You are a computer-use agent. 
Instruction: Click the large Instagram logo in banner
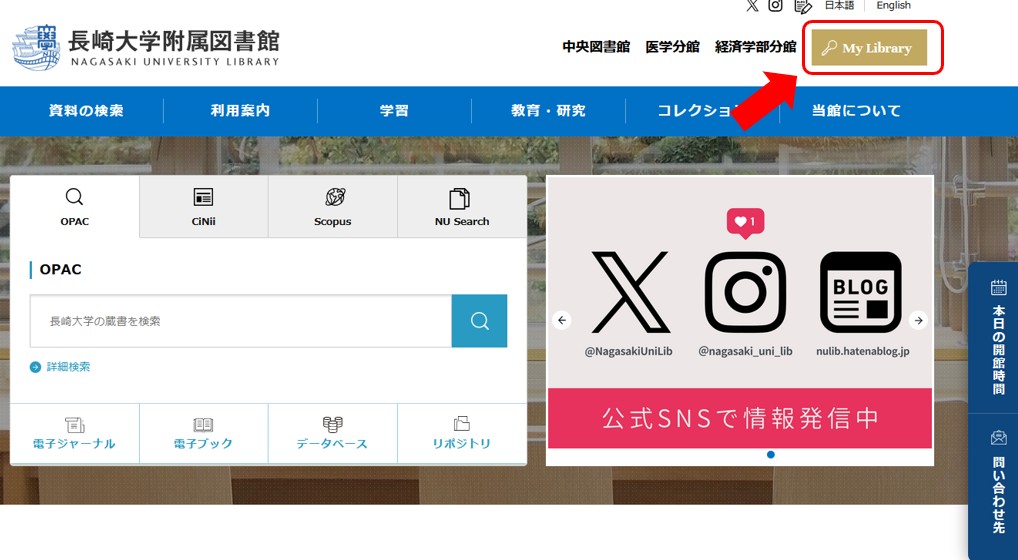(x=745, y=292)
